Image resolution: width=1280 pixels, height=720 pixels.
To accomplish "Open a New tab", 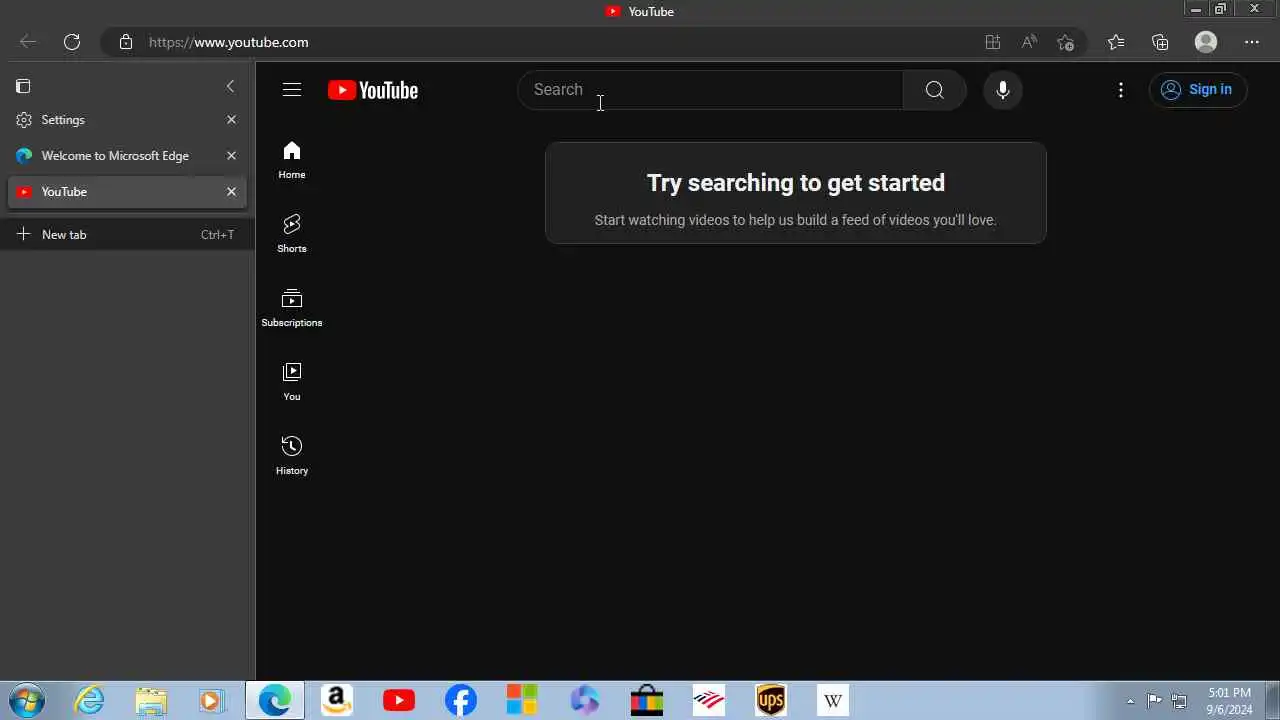I will point(127,234).
